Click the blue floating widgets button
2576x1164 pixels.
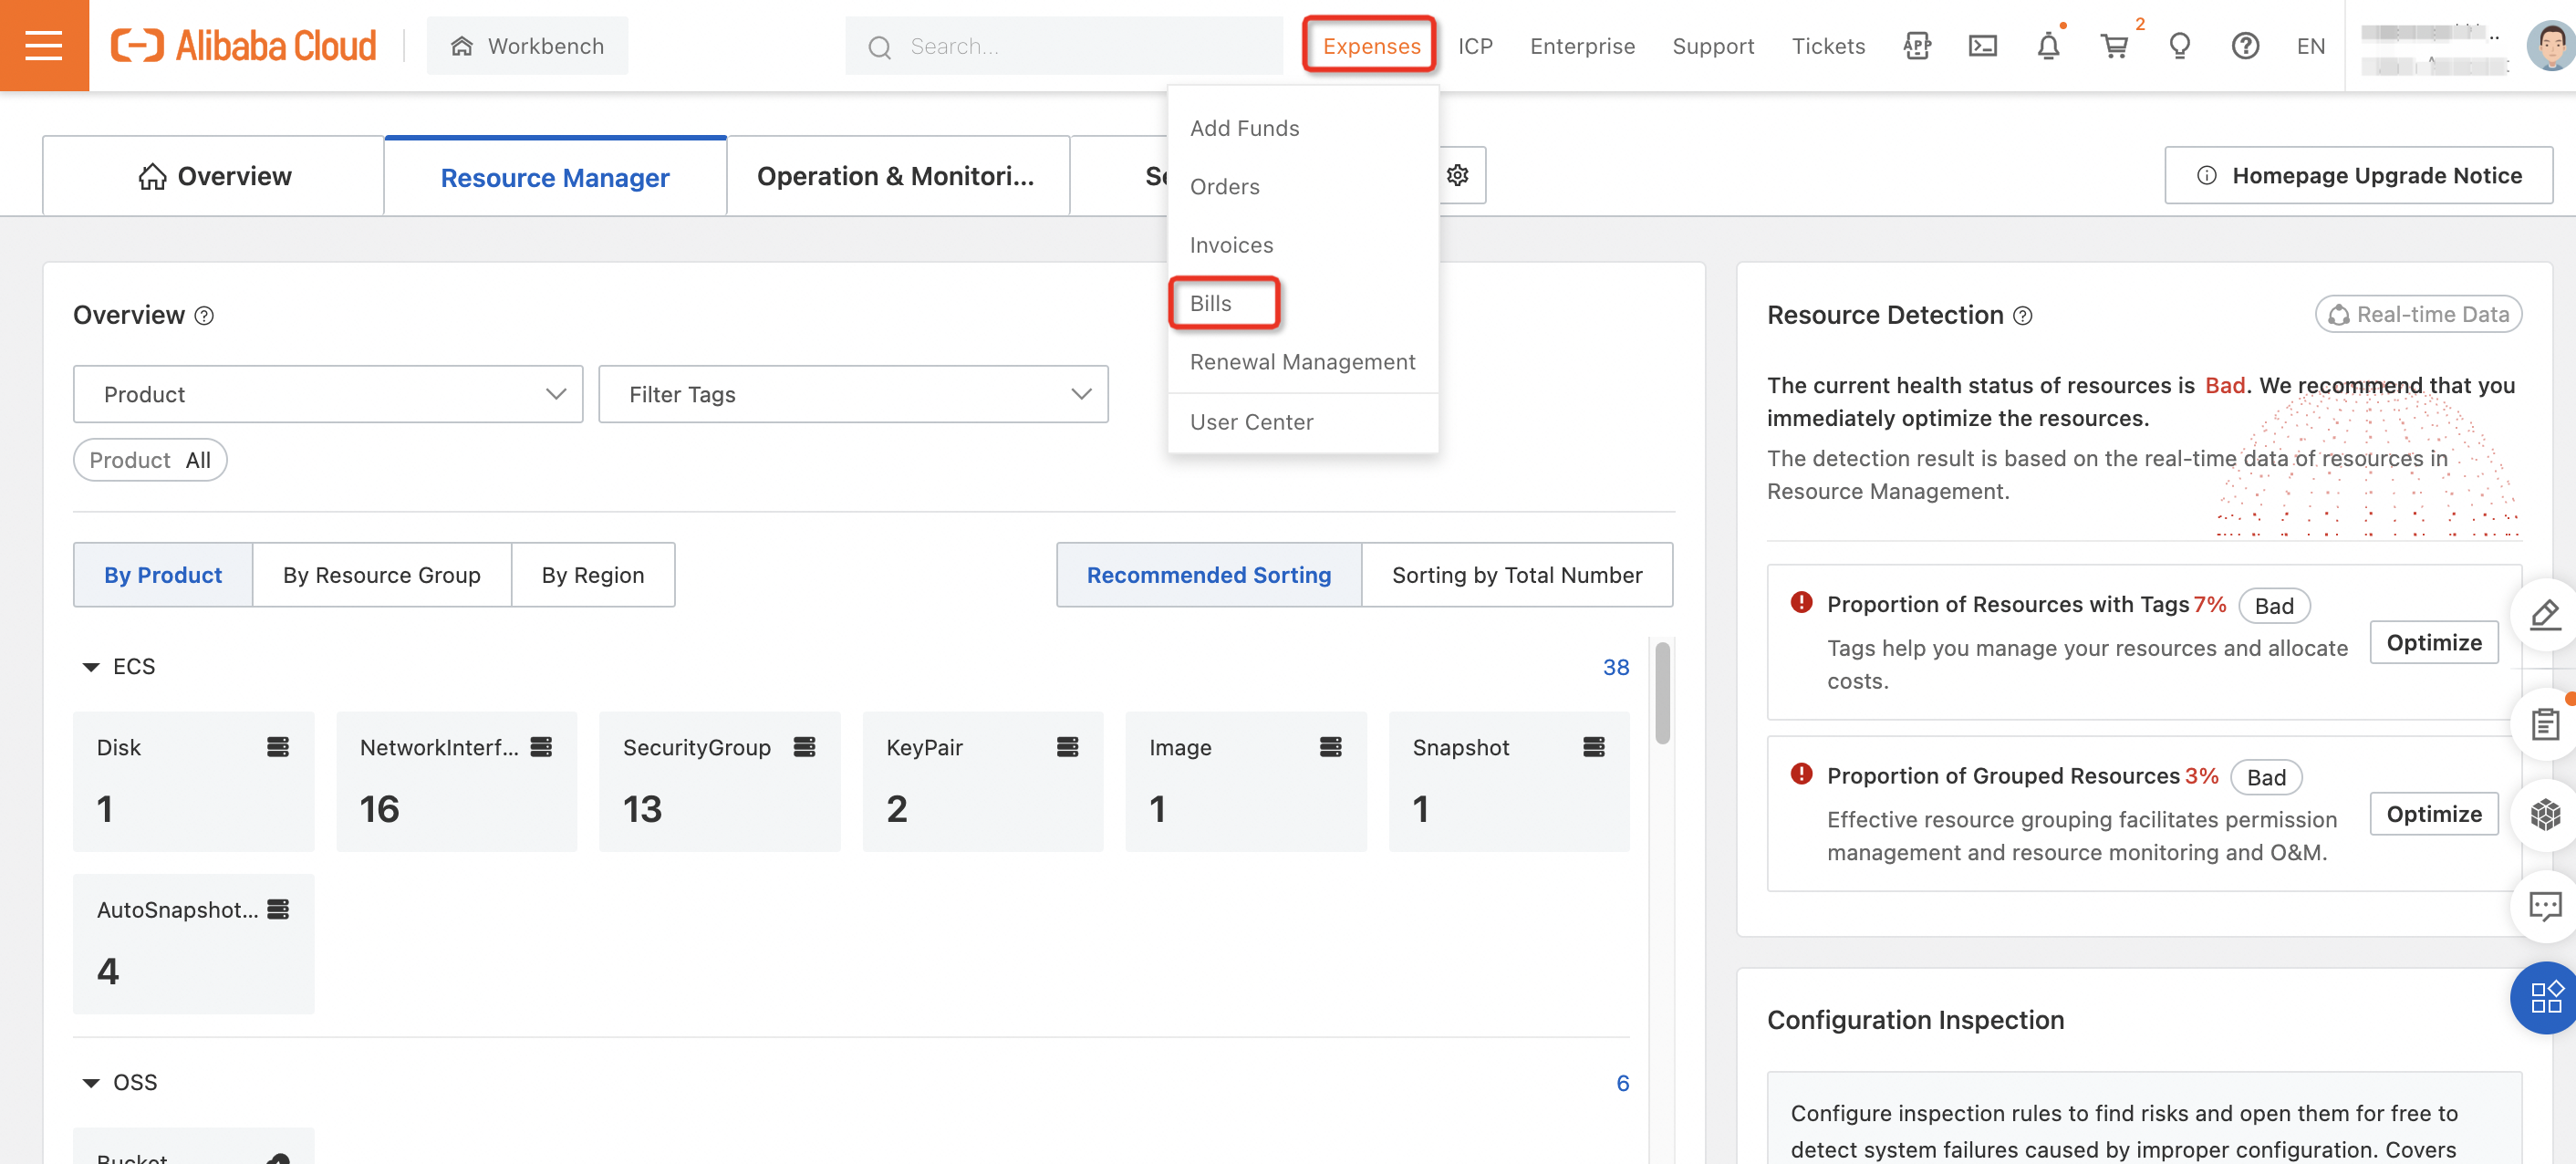click(2545, 997)
